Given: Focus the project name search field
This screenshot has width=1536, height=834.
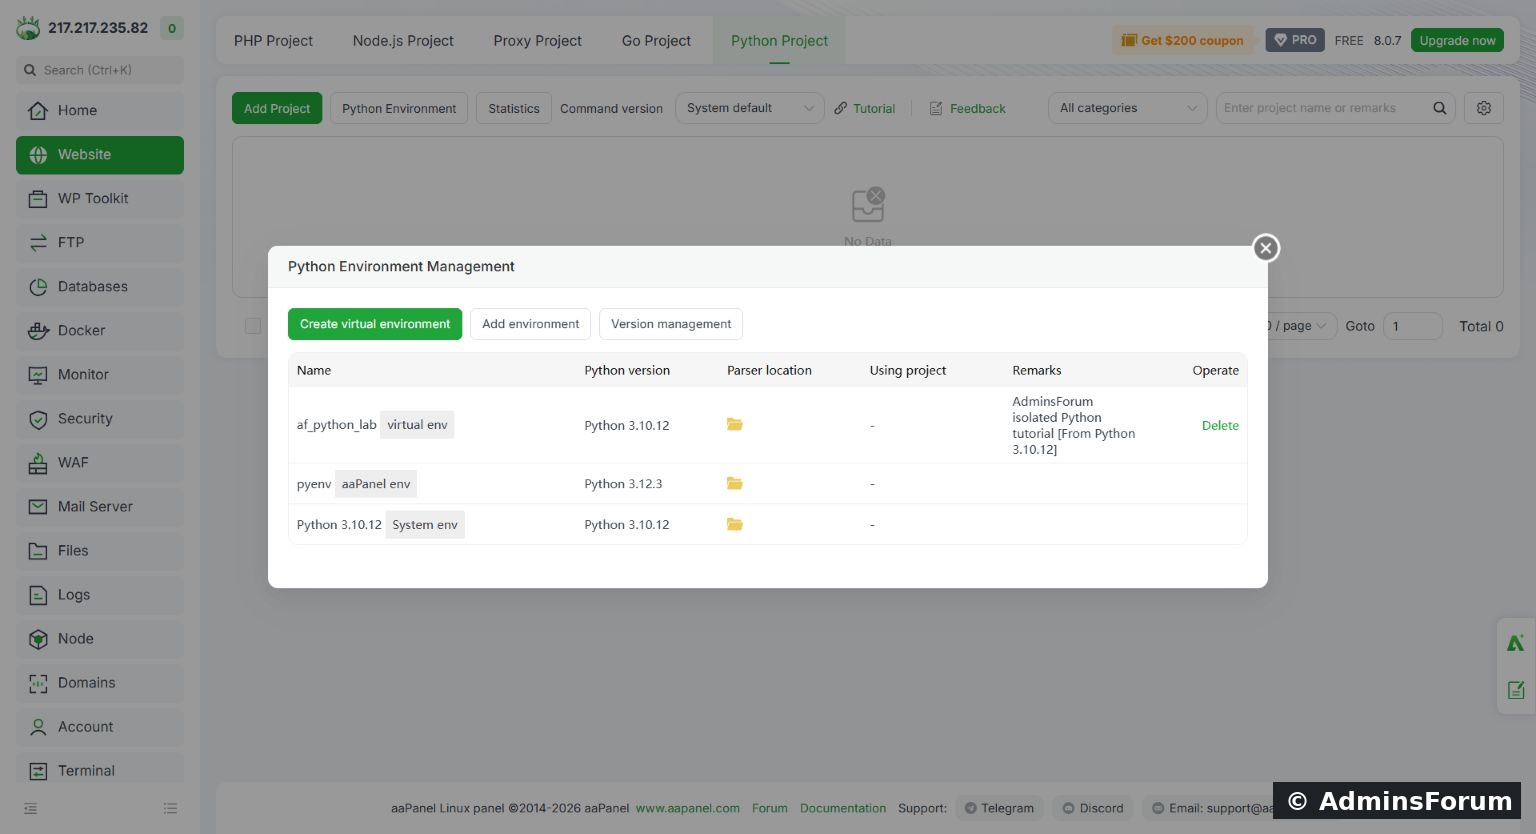Looking at the screenshot, I should pos(1322,108).
